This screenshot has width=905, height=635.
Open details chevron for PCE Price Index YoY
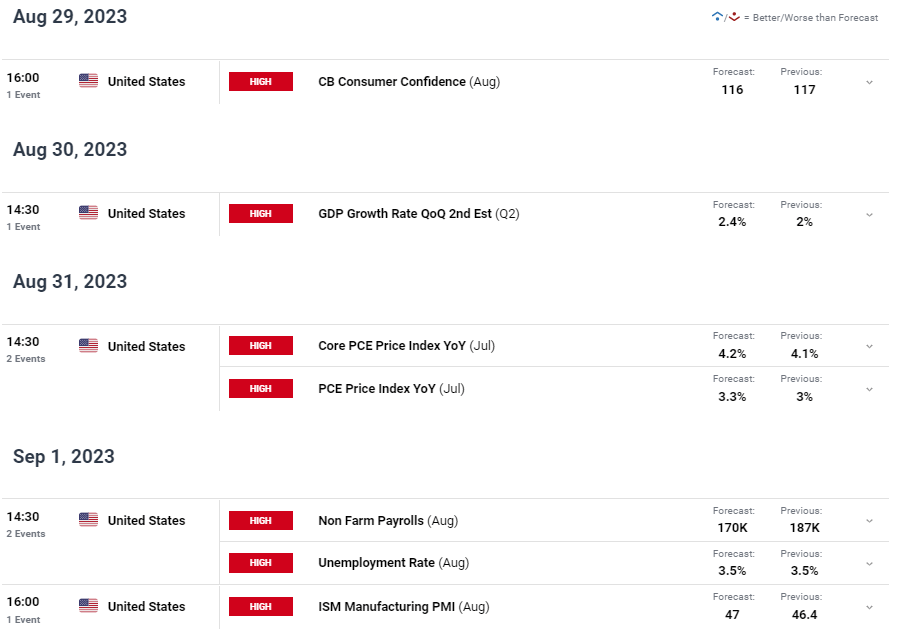click(x=869, y=390)
